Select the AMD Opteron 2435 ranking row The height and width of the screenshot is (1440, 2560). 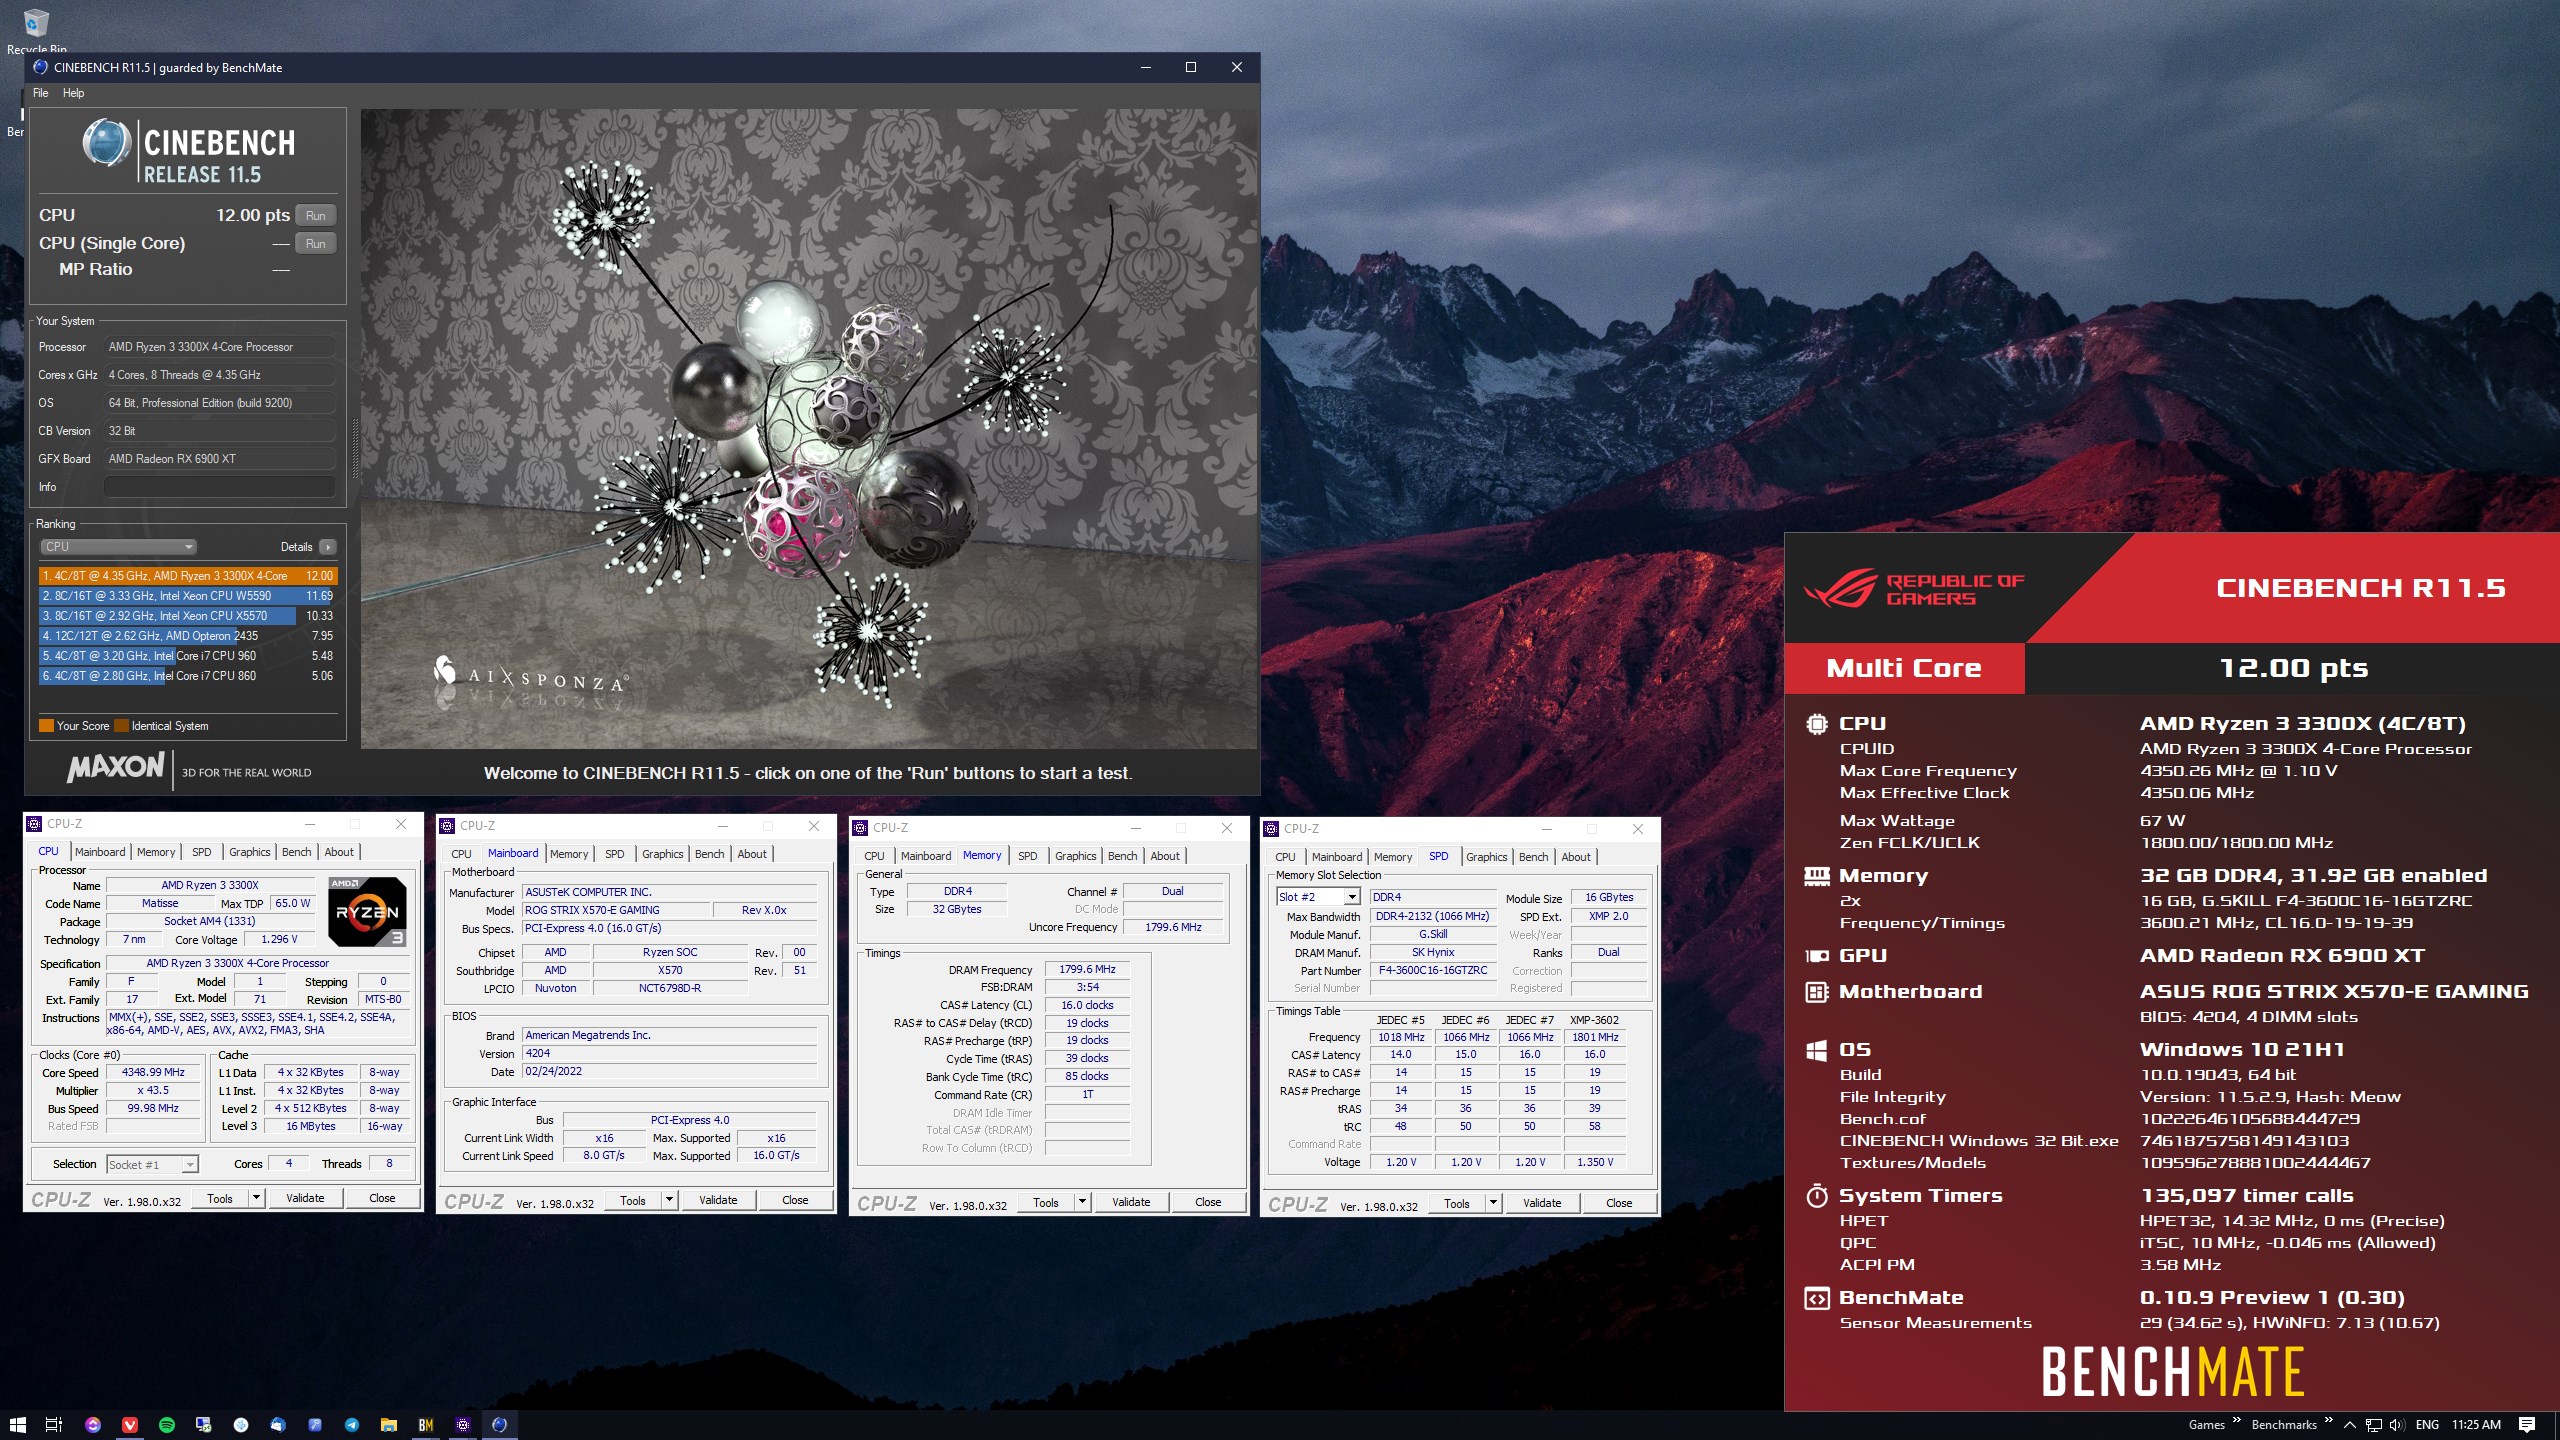[x=187, y=636]
